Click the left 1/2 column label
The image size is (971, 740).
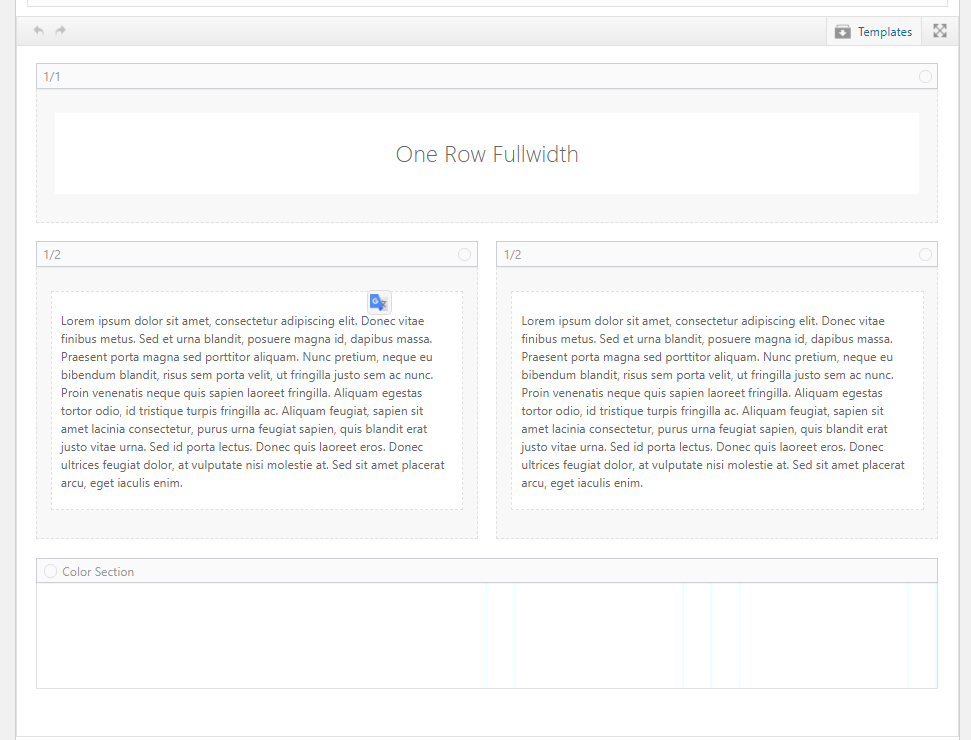click(52, 255)
